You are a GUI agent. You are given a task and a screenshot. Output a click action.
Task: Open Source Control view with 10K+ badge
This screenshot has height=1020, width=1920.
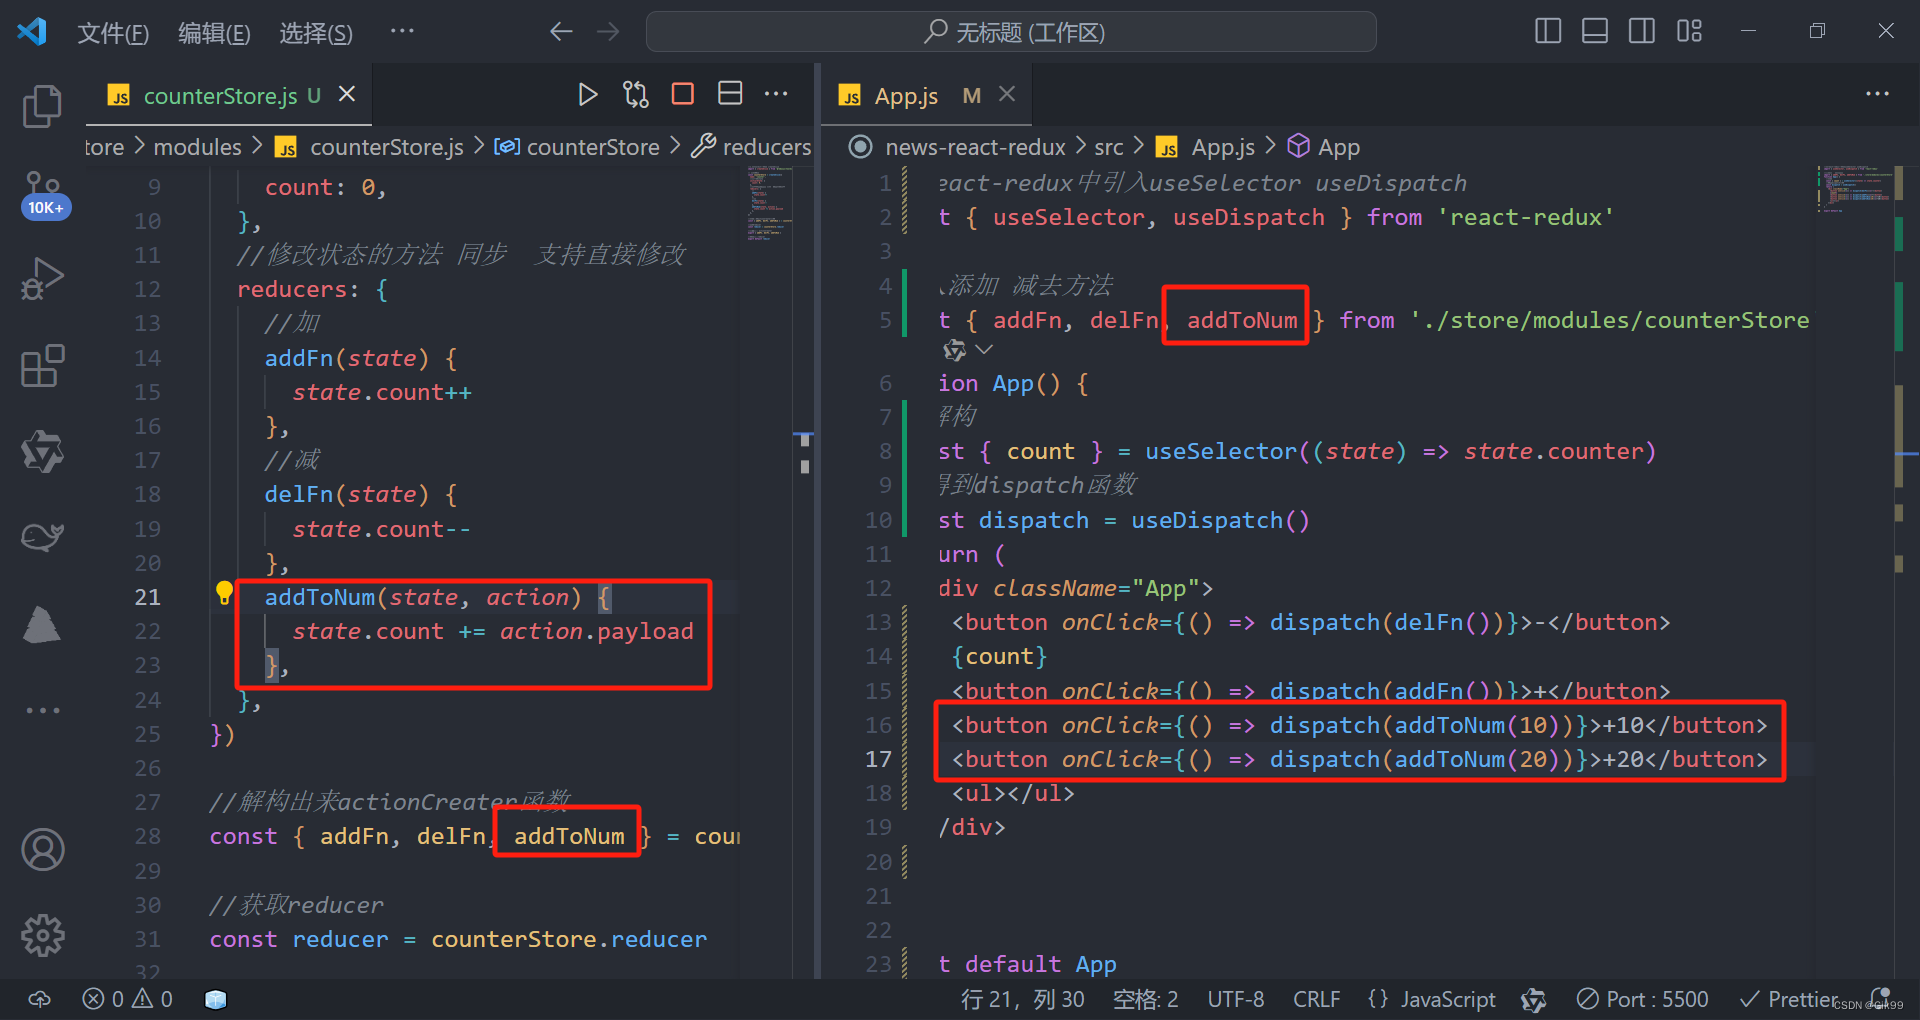pyautogui.click(x=44, y=194)
